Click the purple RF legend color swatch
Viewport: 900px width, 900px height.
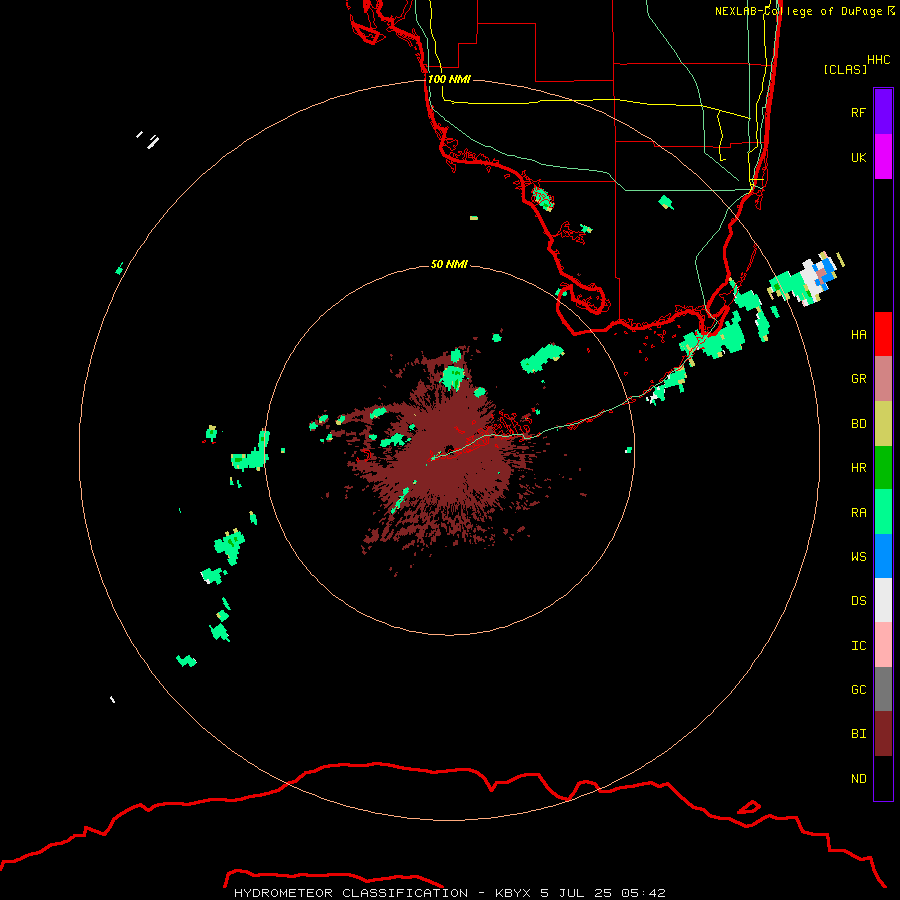883,112
